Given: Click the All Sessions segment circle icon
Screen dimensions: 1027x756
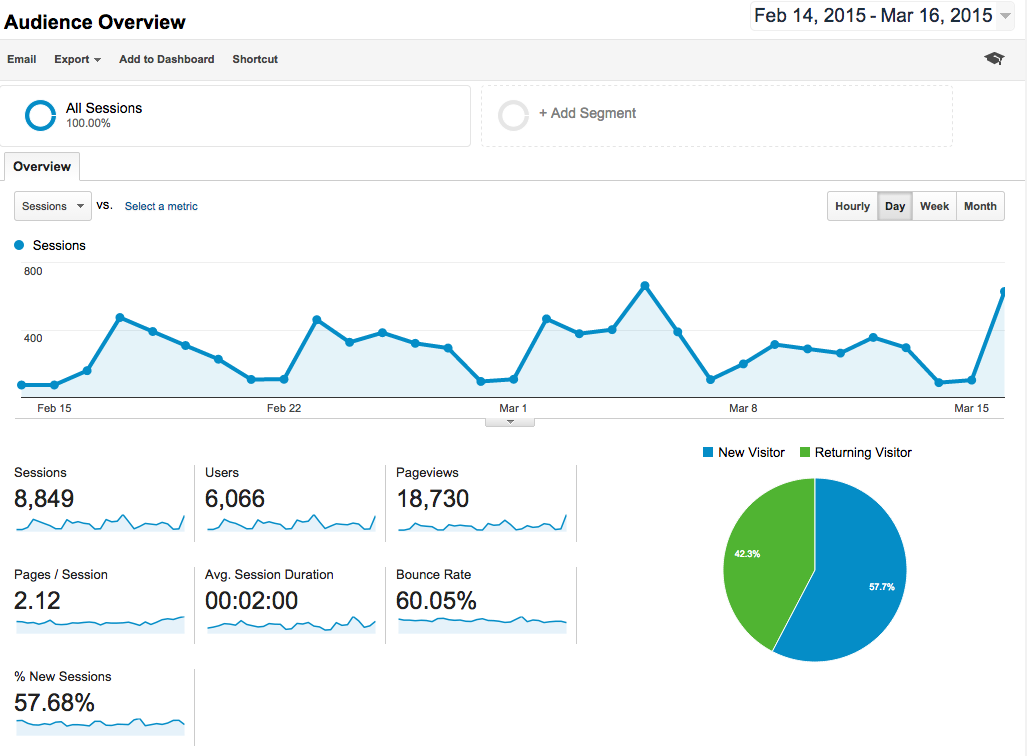Looking at the screenshot, I should click(x=40, y=115).
